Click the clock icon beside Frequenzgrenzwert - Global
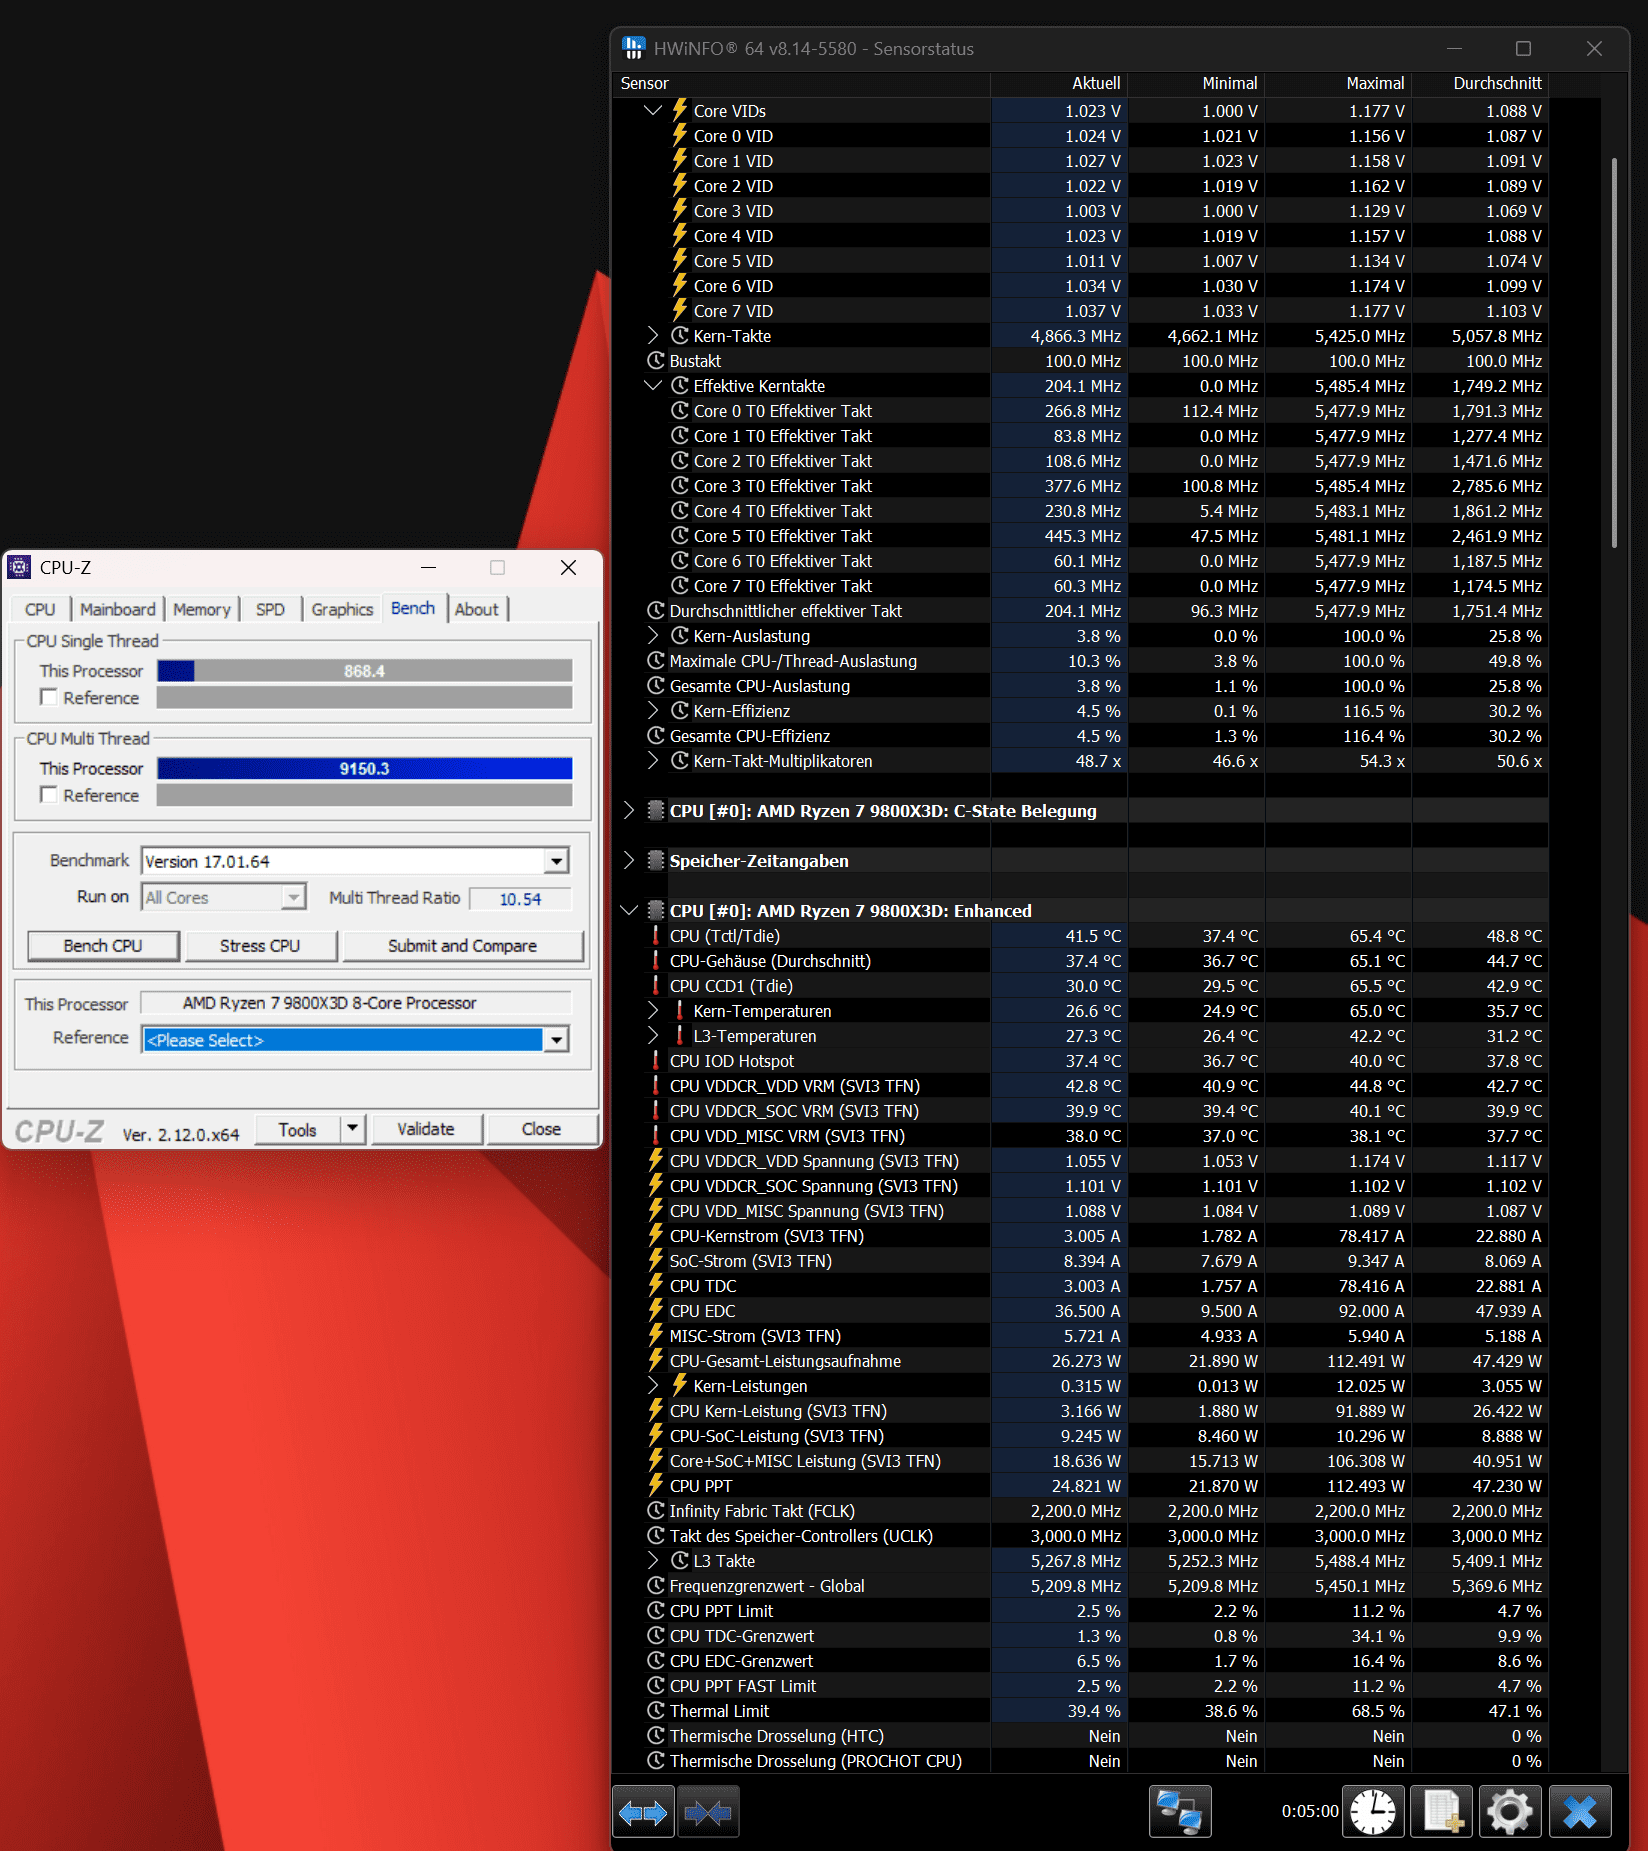The image size is (1648, 1851). [x=656, y=1585]
